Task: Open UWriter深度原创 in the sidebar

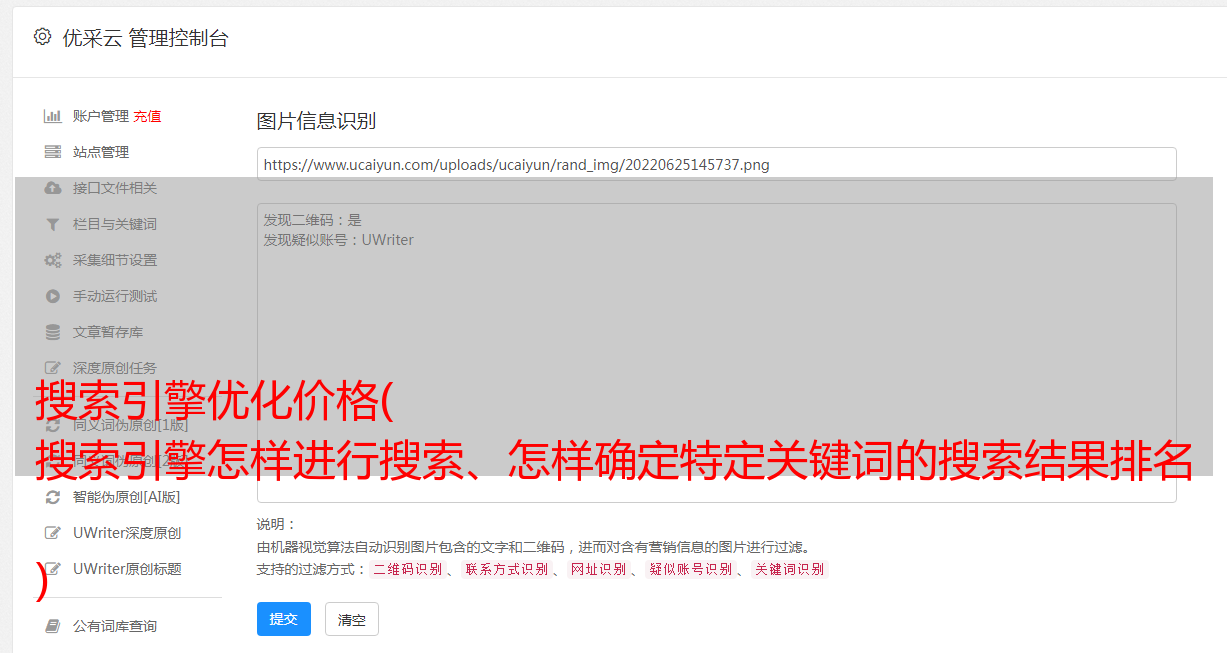Action: 127,533
